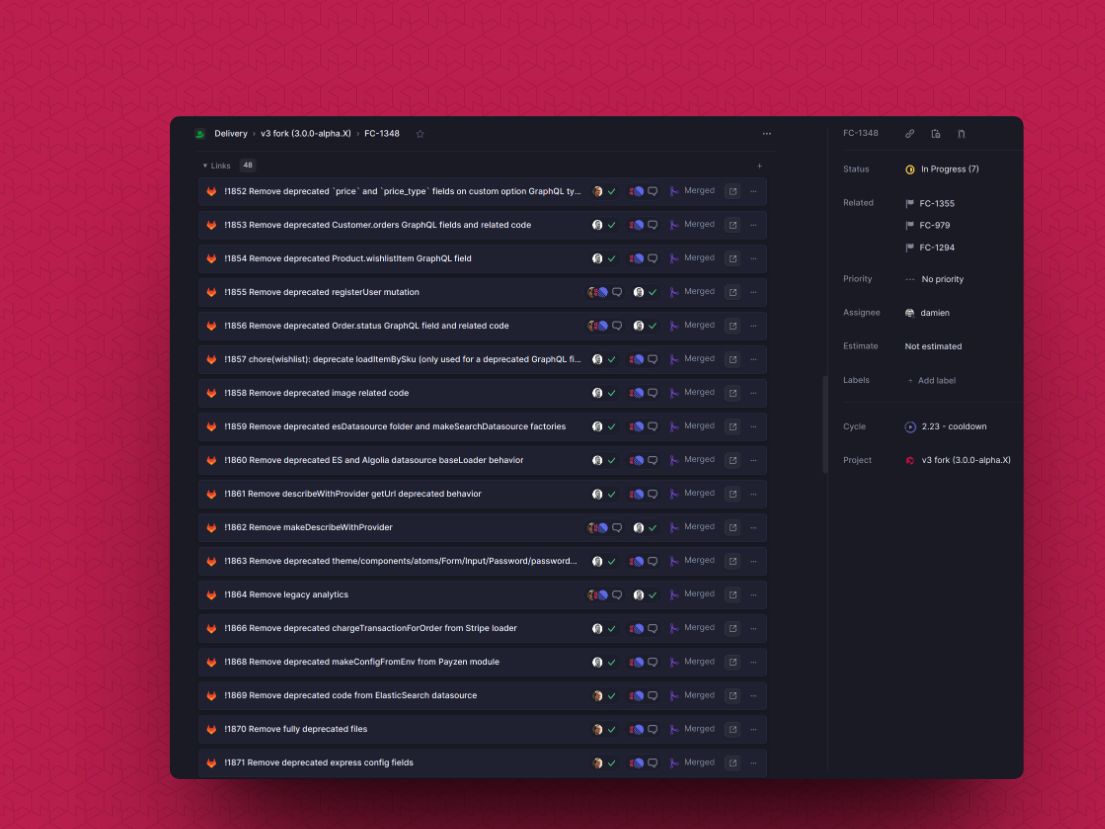Click pipeline passed check on !1860 row
Screen dimensions: 1105x829
tap(612, 460)
